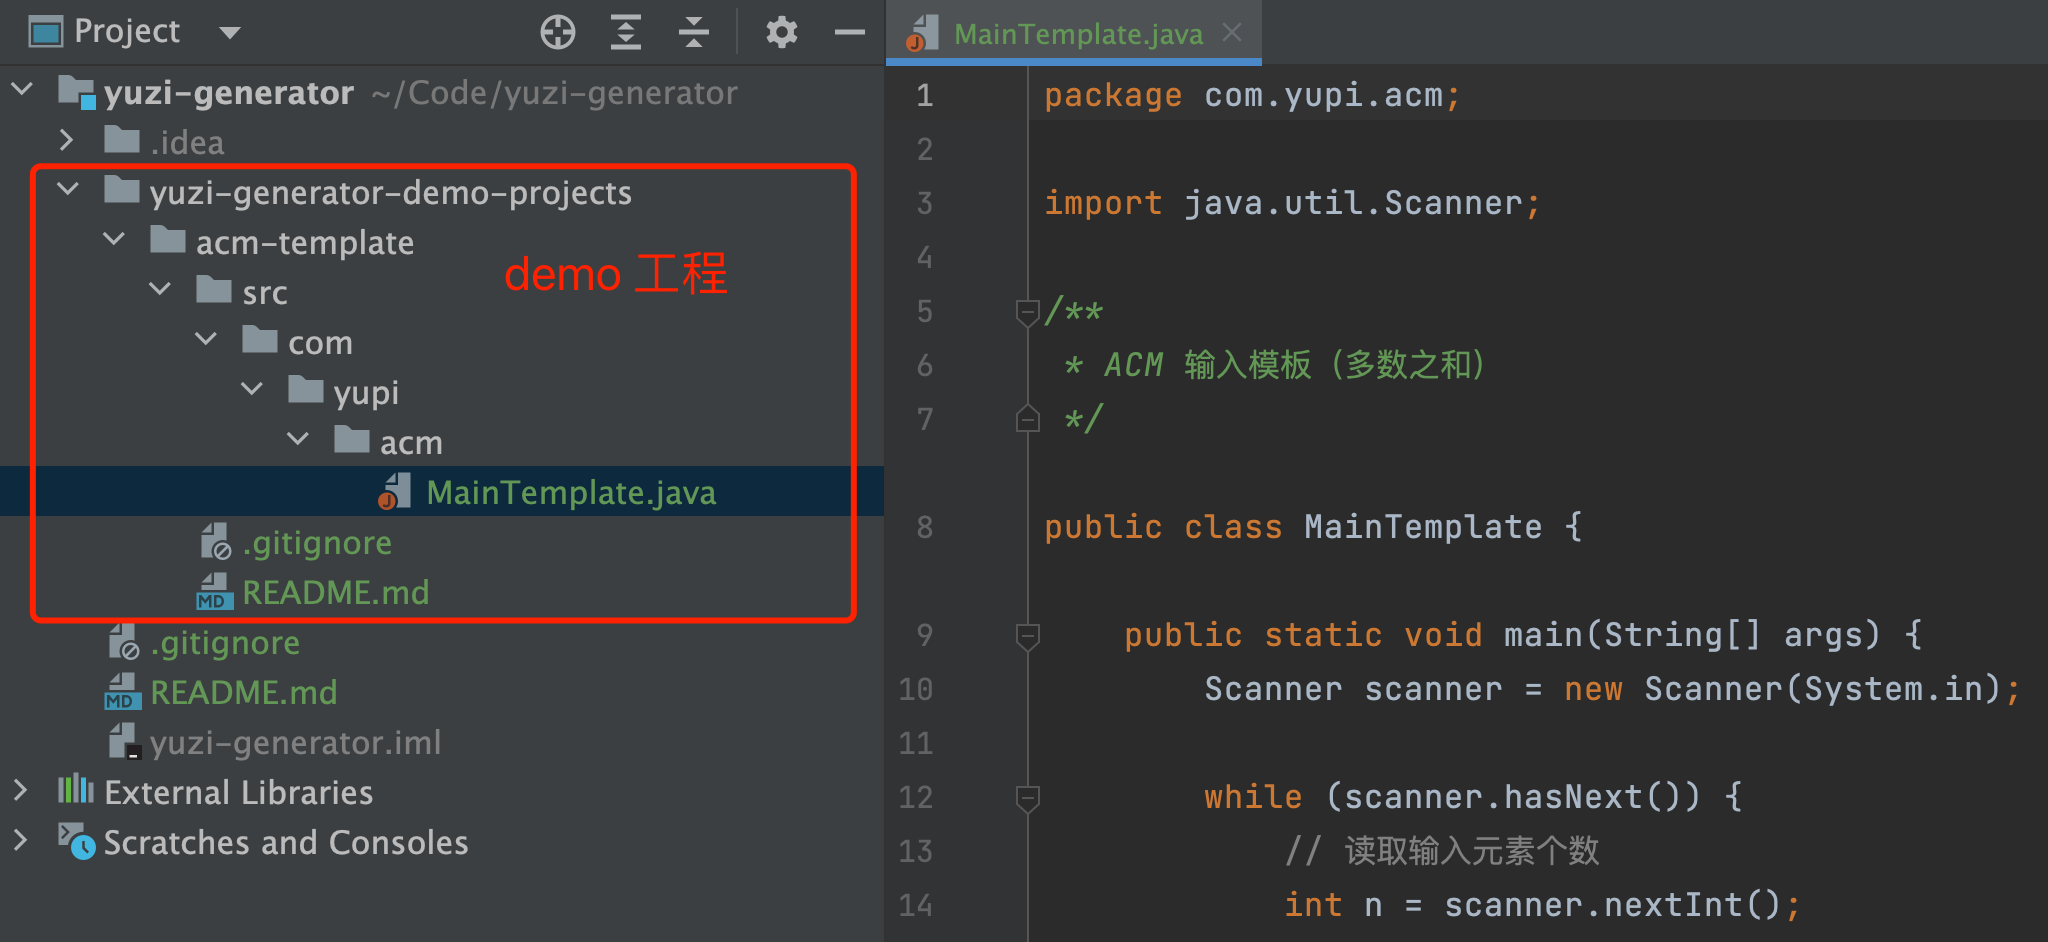Collapse the yuzi-generator-demo-projects folder

tap(68, 189)
